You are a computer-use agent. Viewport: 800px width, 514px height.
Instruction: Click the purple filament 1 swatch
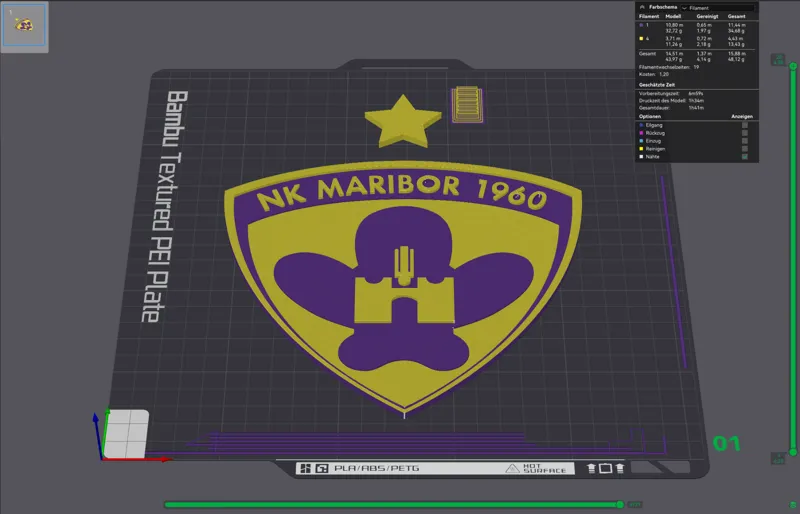[641, 25]
